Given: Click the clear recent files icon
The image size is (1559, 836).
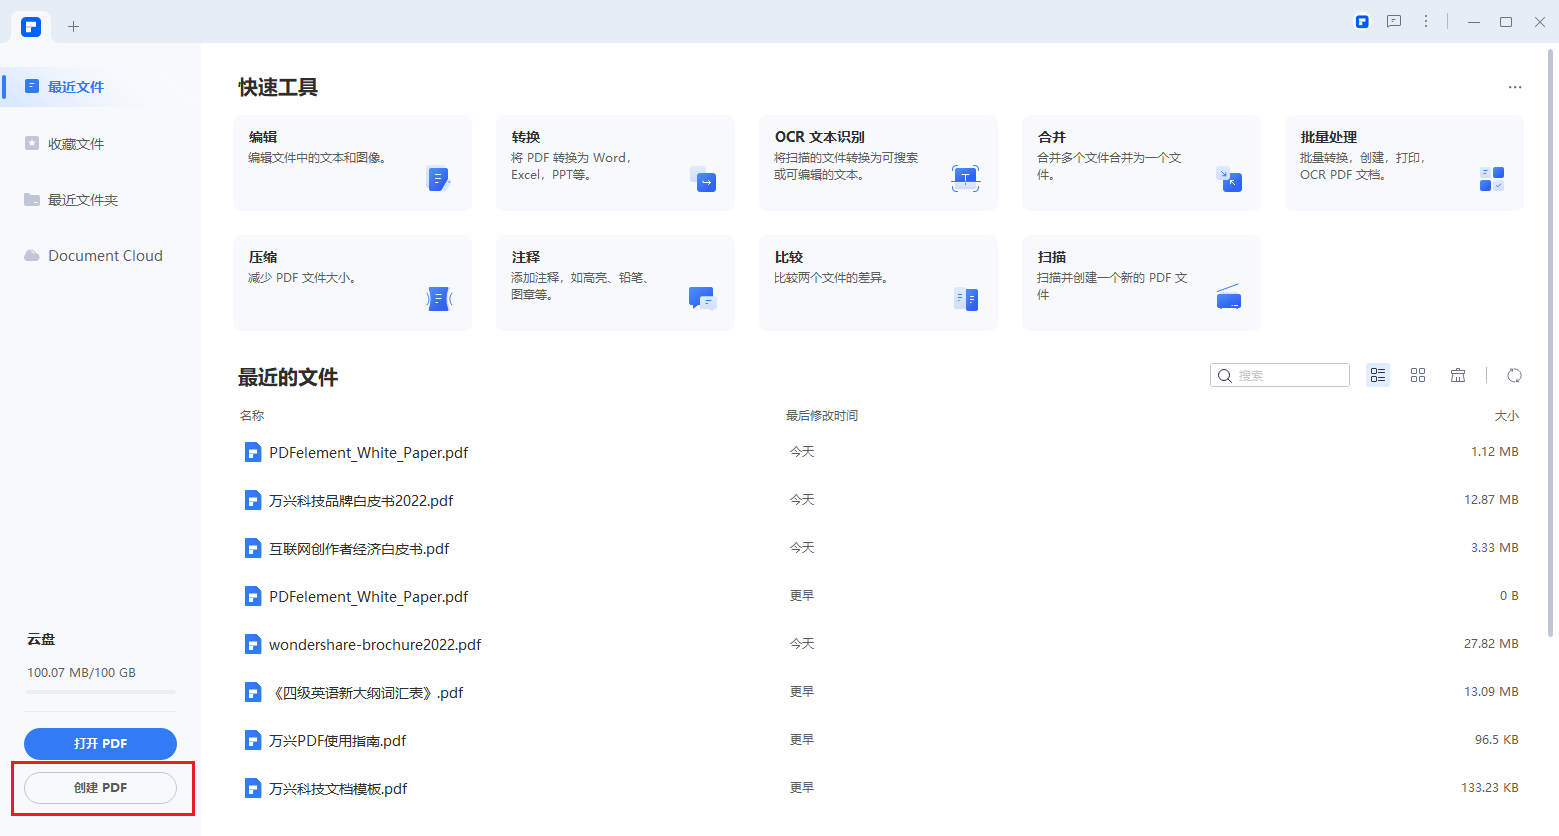Looking at the screenshot, I should tap(1458, 375).
